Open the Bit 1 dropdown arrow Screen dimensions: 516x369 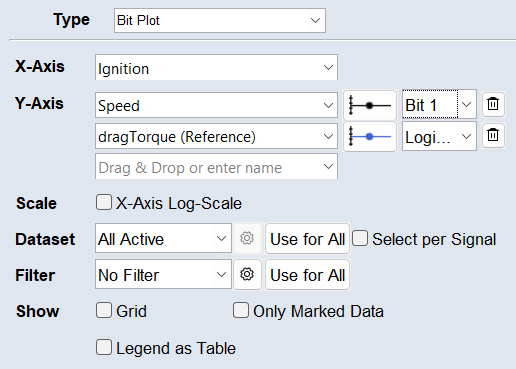[467, 104]
